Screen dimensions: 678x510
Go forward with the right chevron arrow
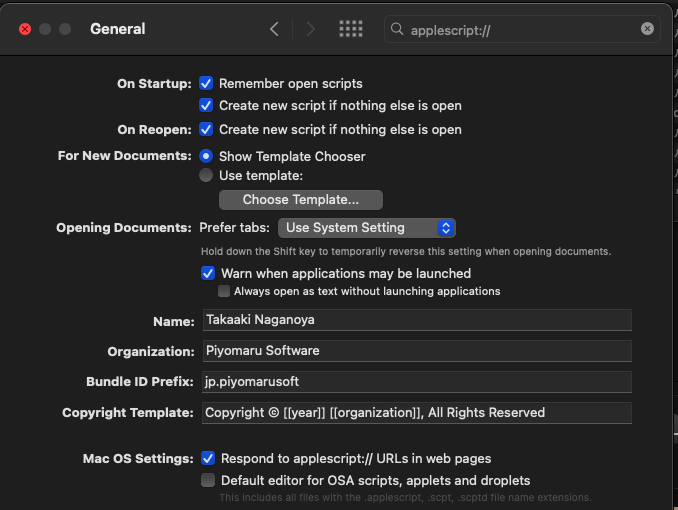point(310,29)
